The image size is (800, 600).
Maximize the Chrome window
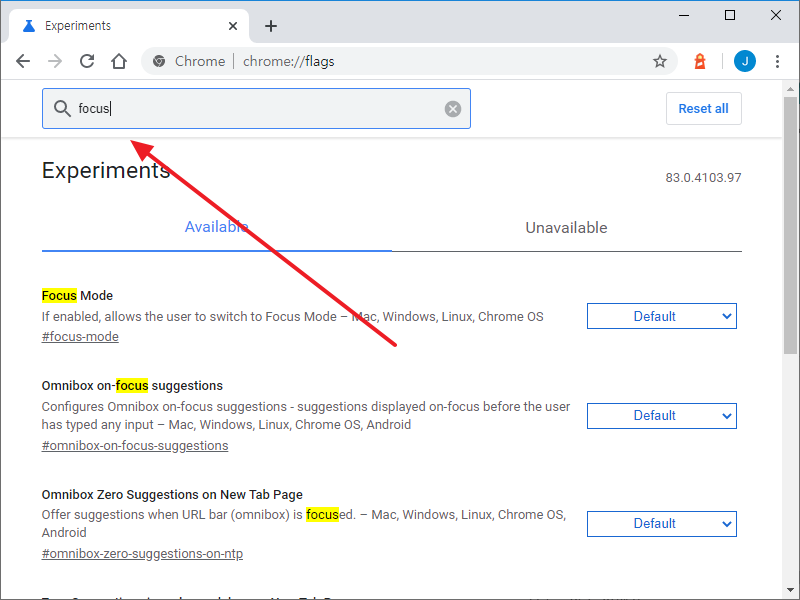730,15
